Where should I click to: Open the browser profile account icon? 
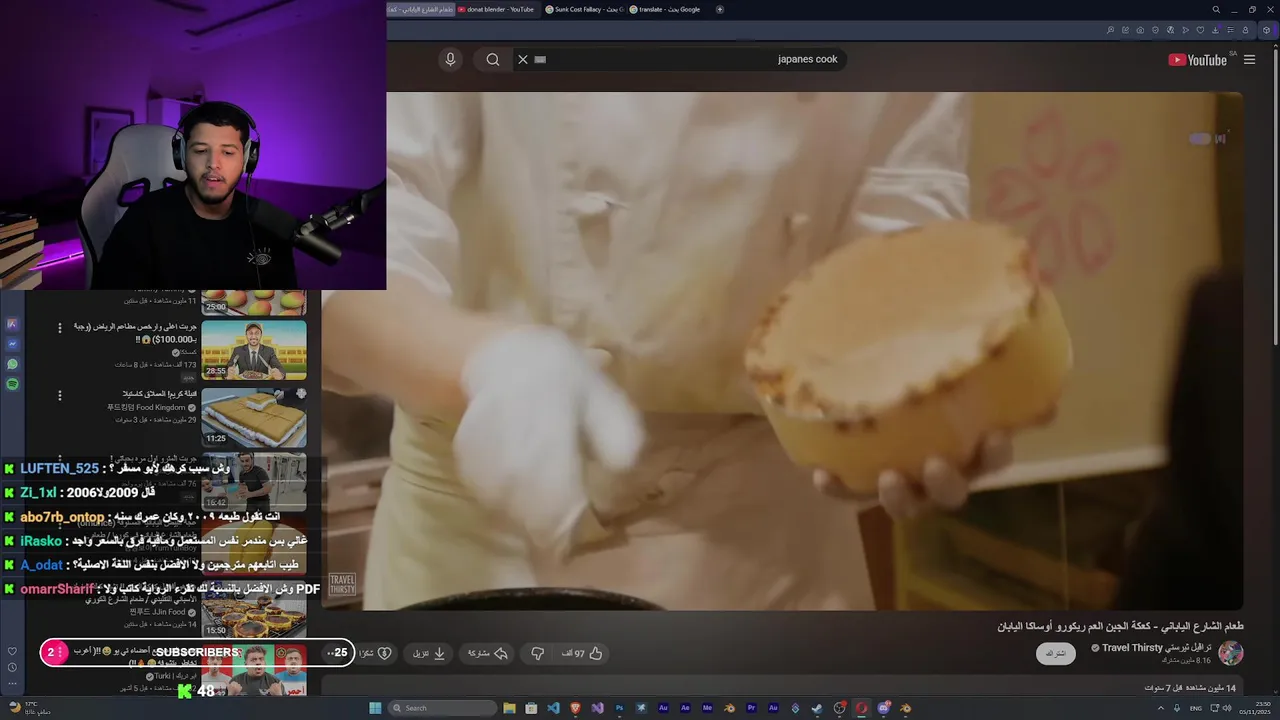(1245, 30)
